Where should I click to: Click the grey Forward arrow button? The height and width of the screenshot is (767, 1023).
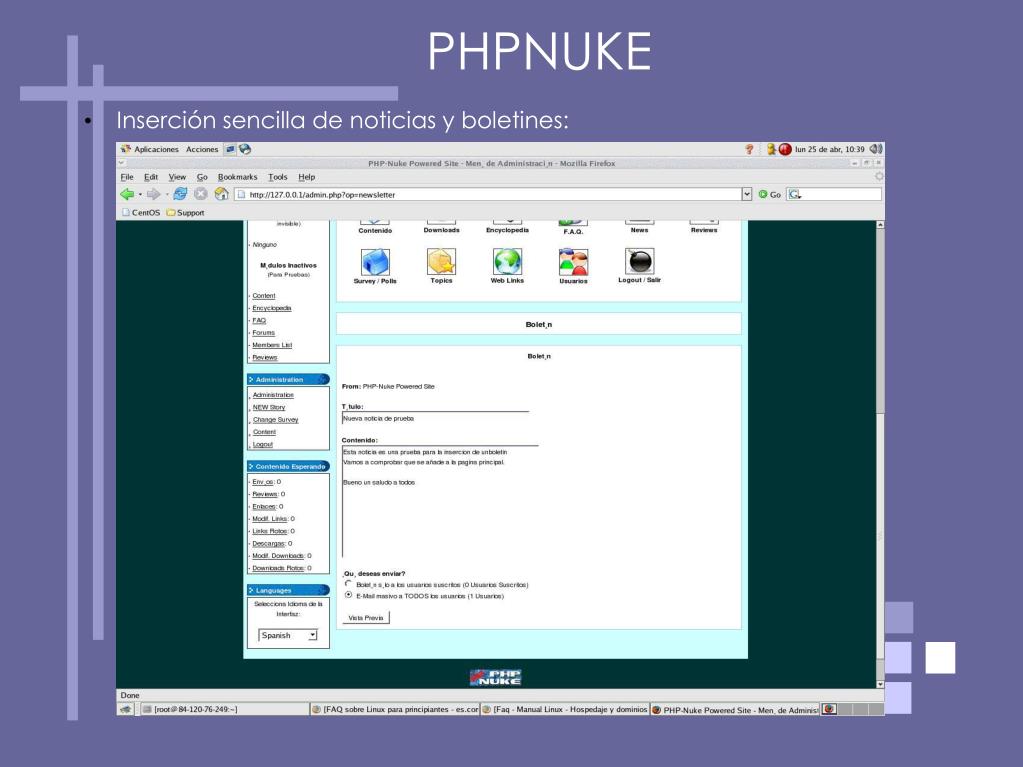click(153, 194)
